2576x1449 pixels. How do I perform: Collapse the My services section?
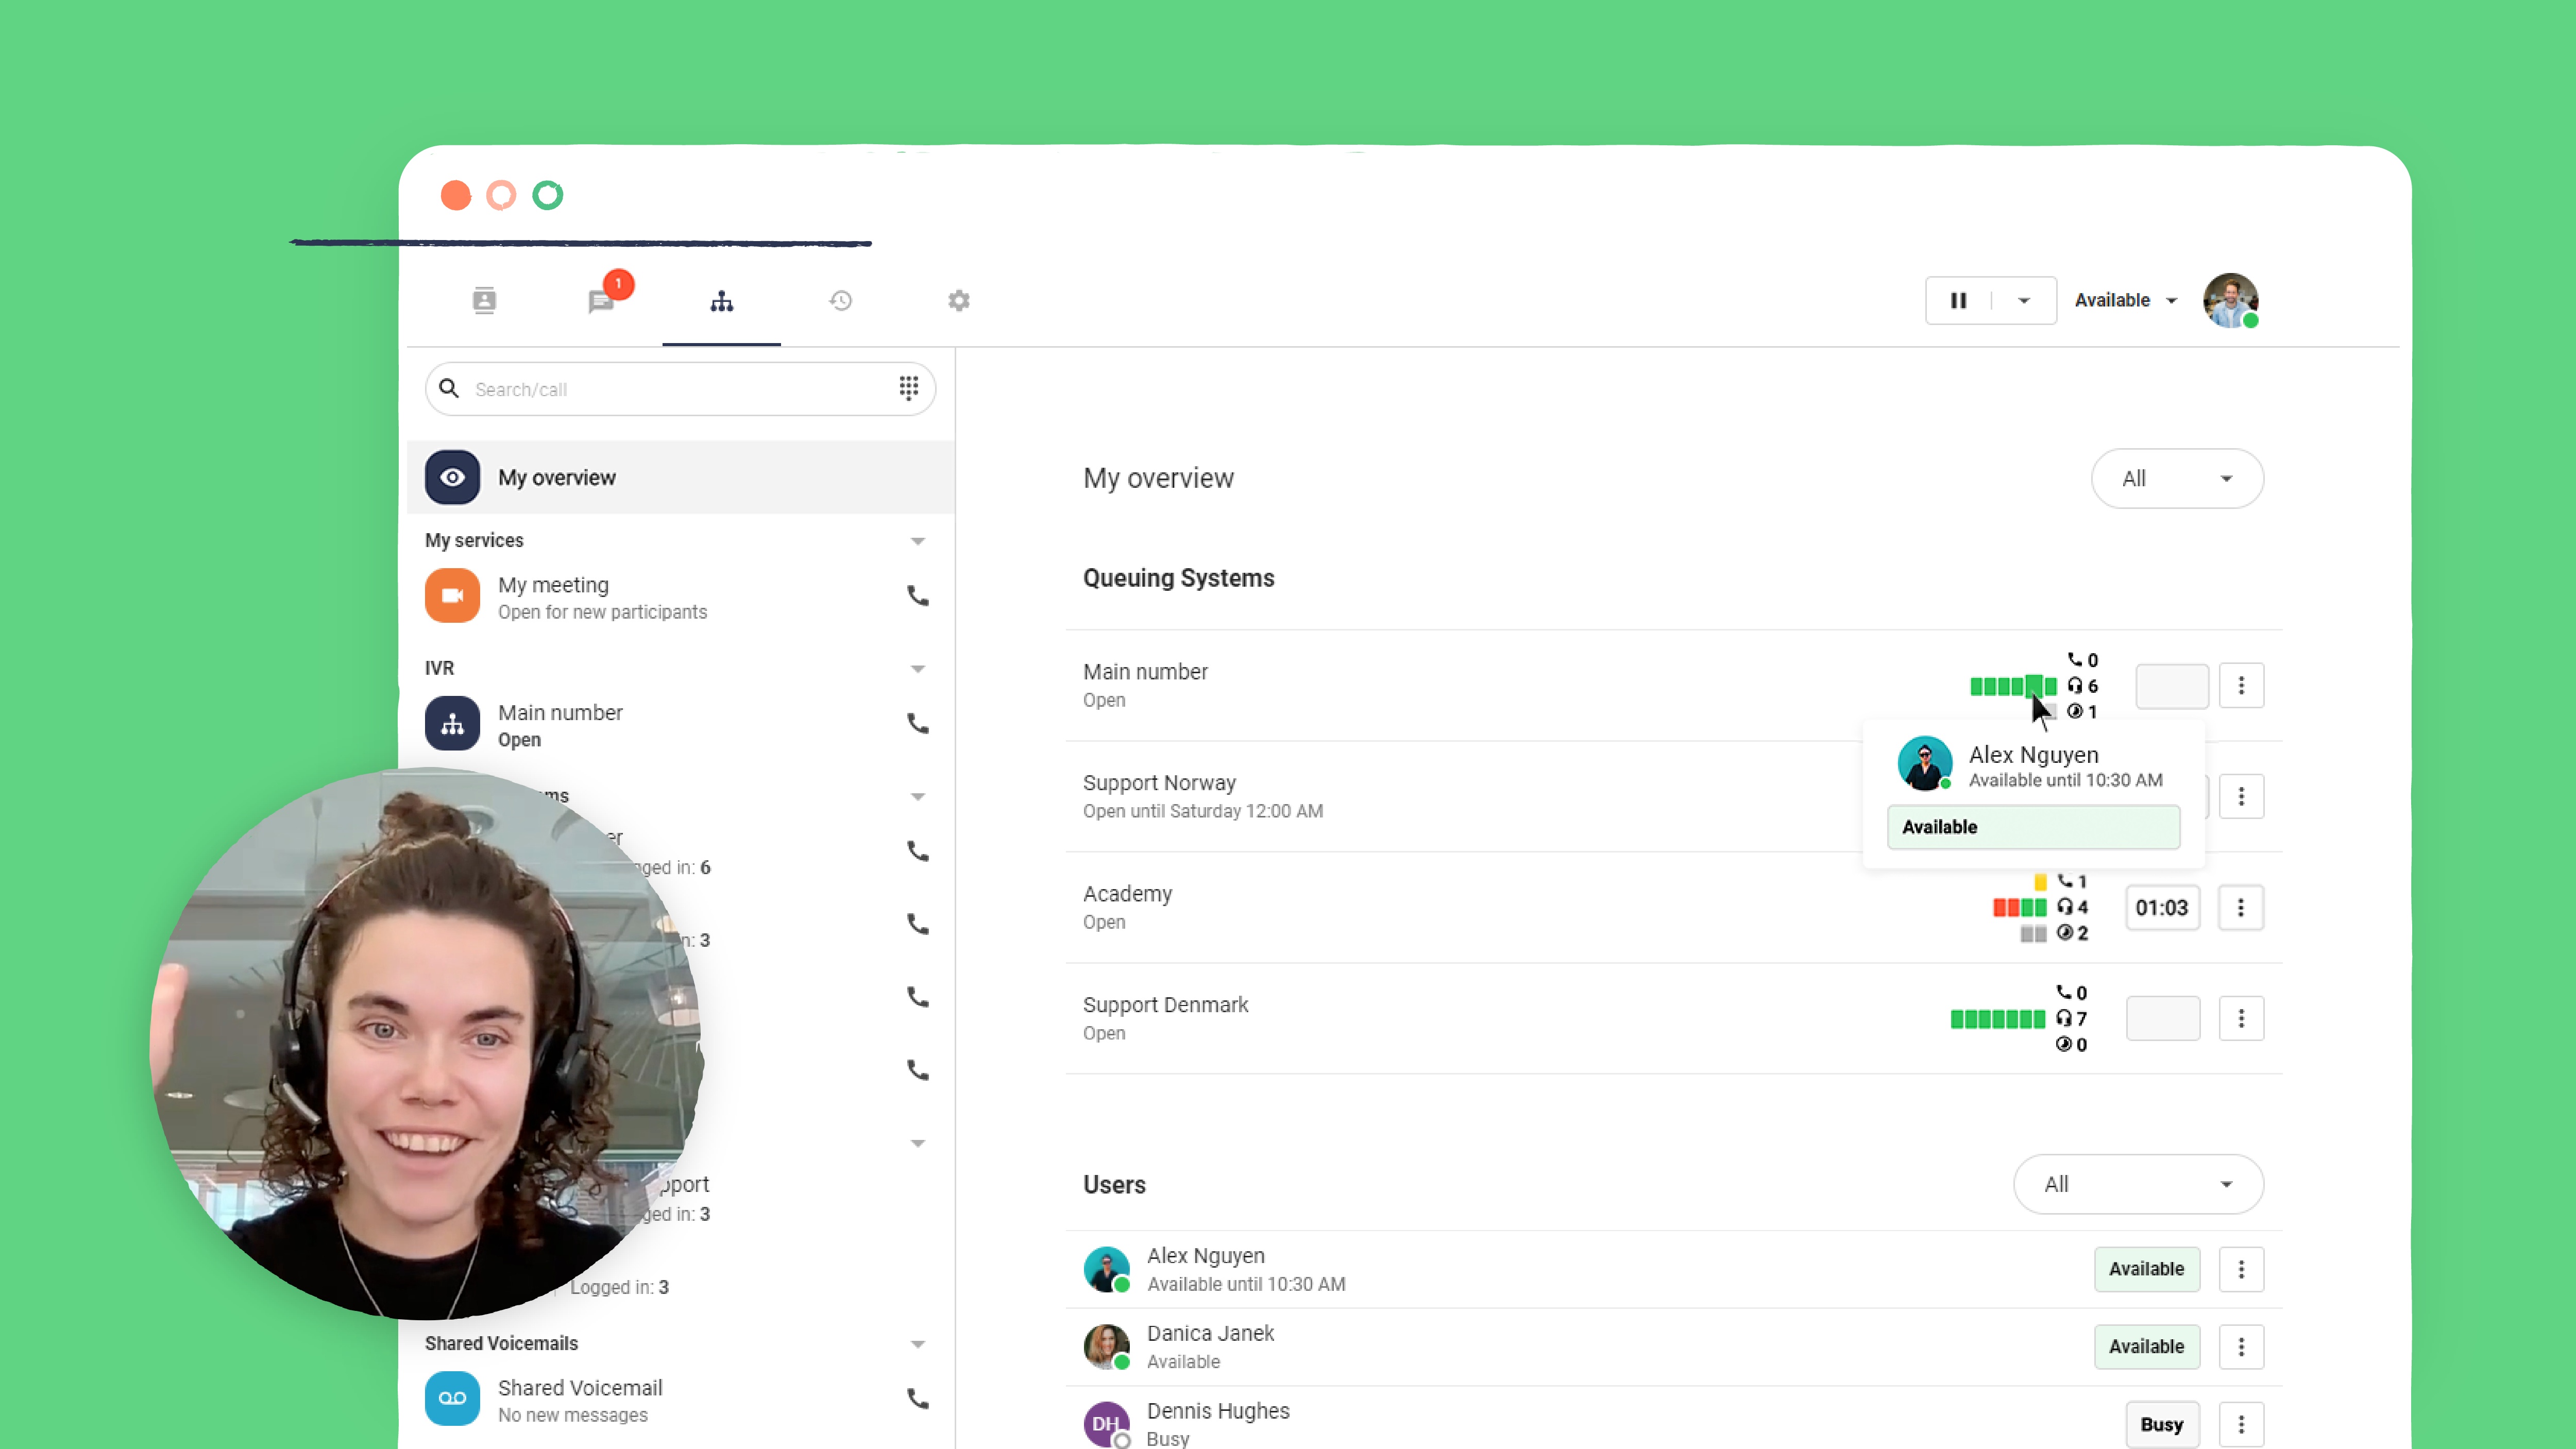click(917, 541)
